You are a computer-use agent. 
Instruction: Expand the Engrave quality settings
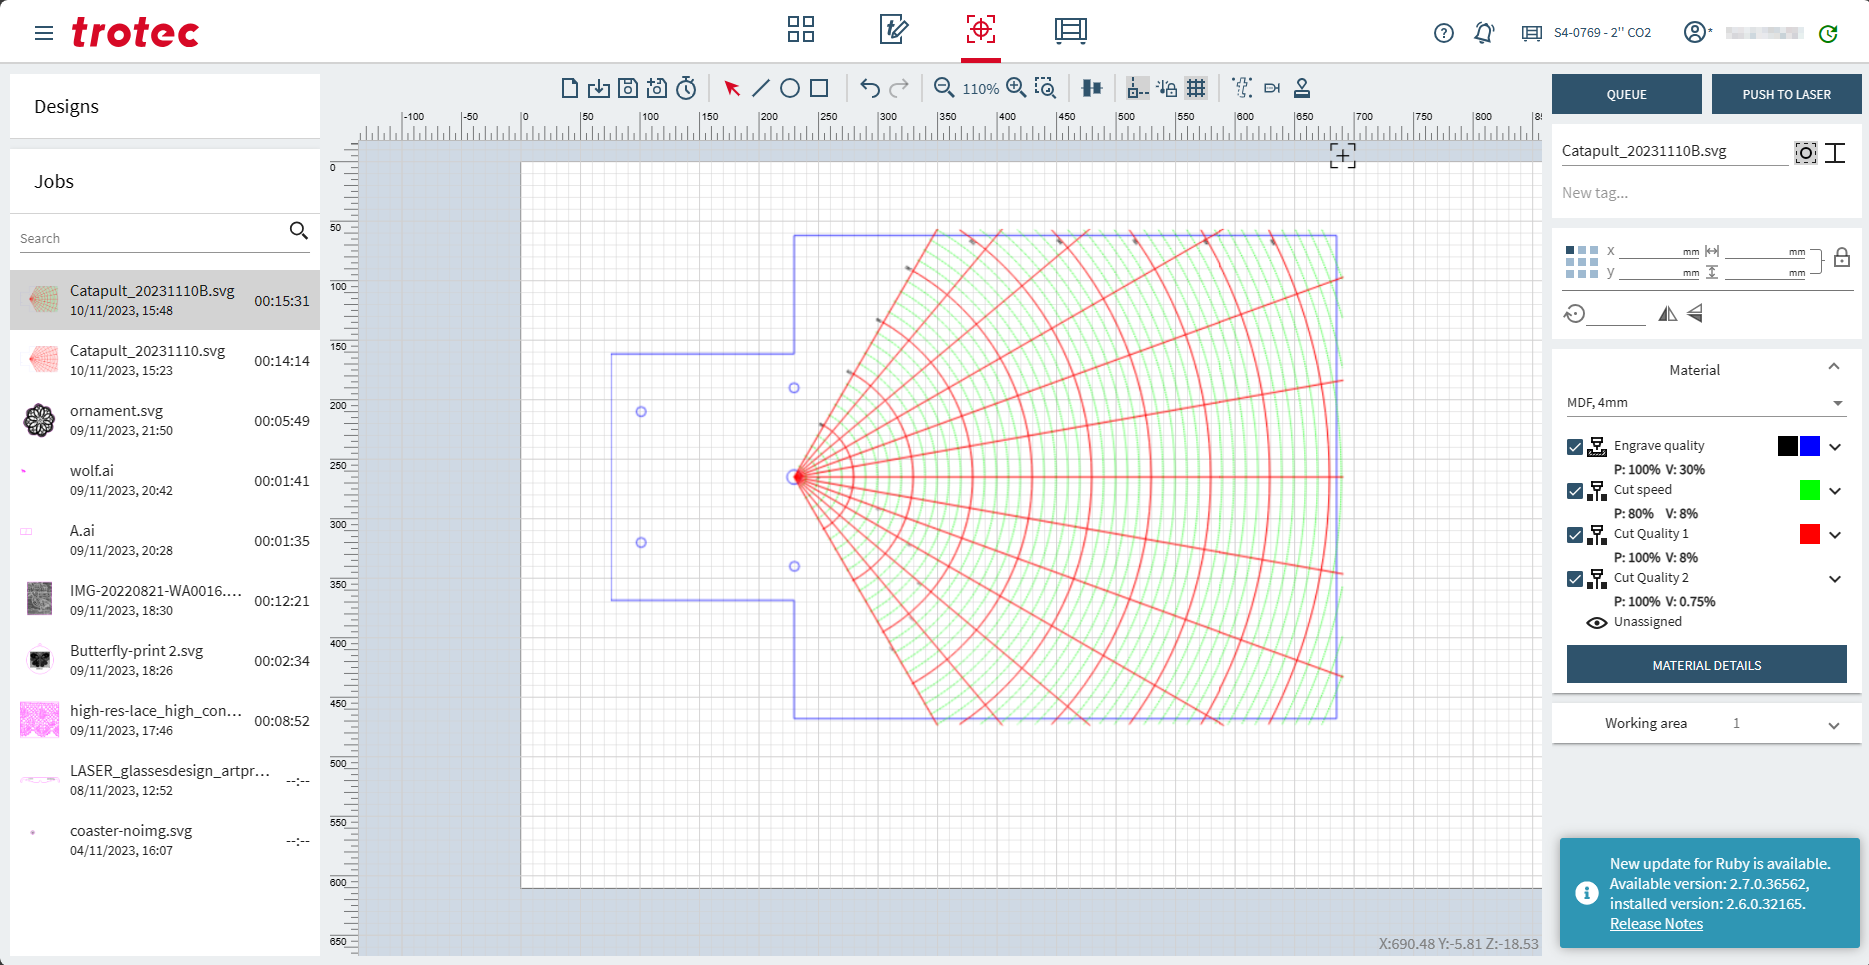point(1835,447)
